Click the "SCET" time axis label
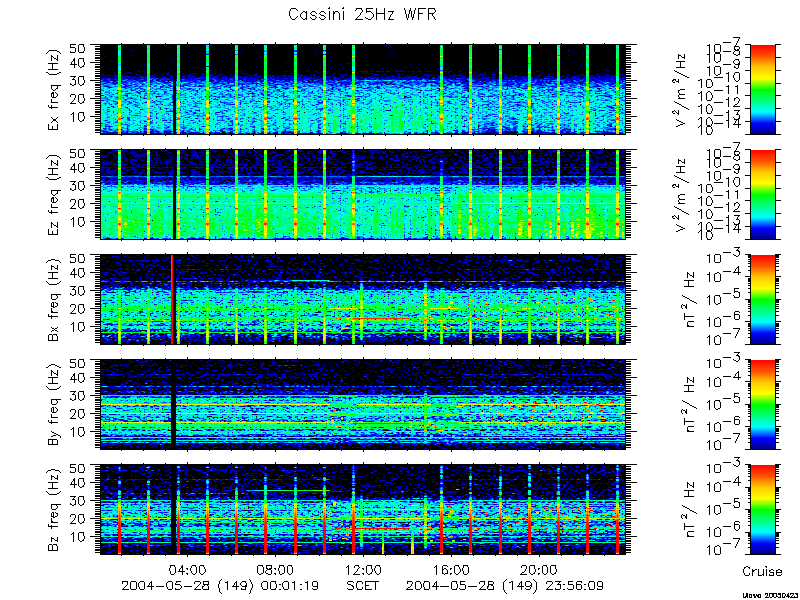 click(363, 585)
